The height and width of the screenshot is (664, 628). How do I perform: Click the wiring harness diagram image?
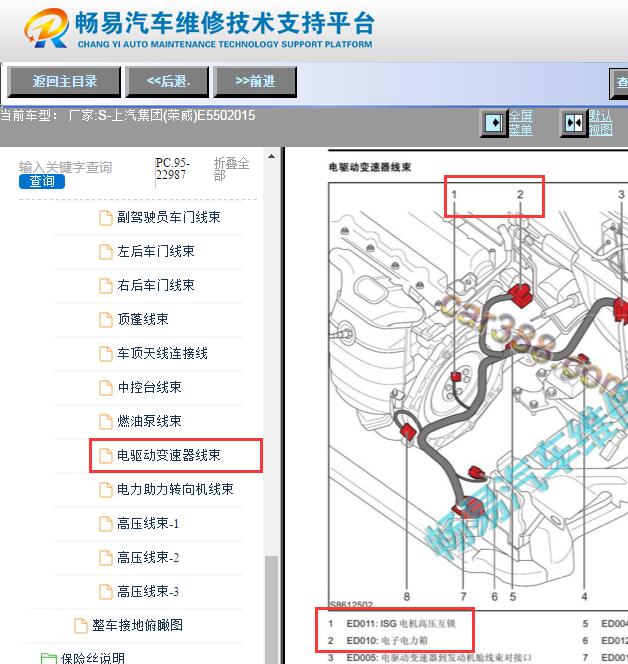(x=478, y=396)
